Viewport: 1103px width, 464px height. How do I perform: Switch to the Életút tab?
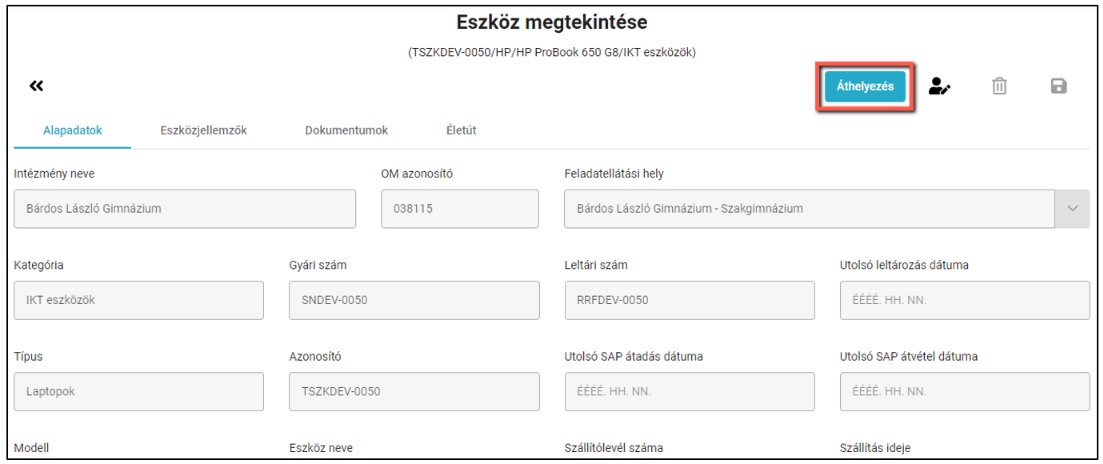point(461,131)
